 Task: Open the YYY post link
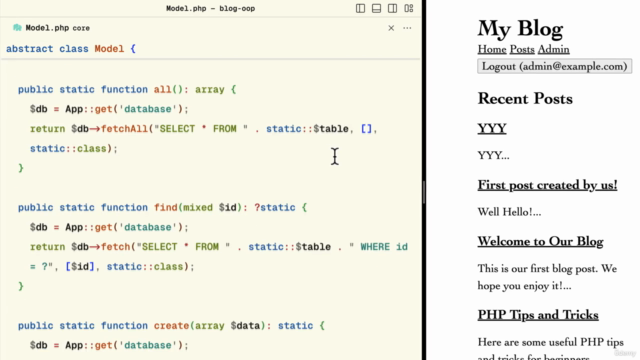tap(492, 128)
